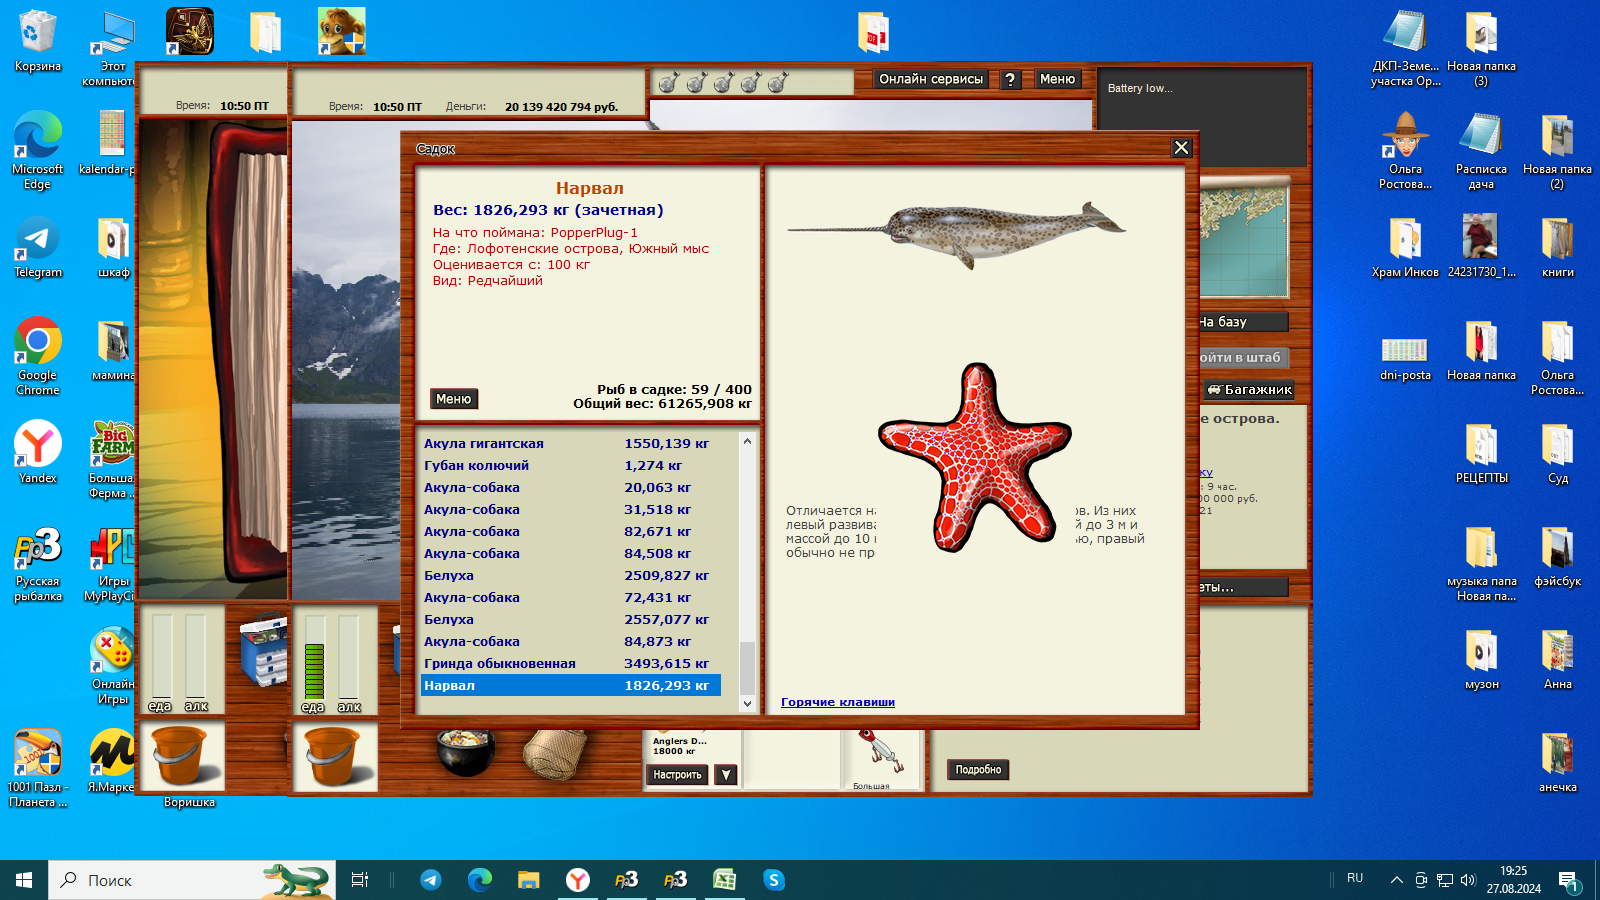Screen dimensions: 1600x900
Task: Open the help question mark button
Action: (x=1010, y=79)
